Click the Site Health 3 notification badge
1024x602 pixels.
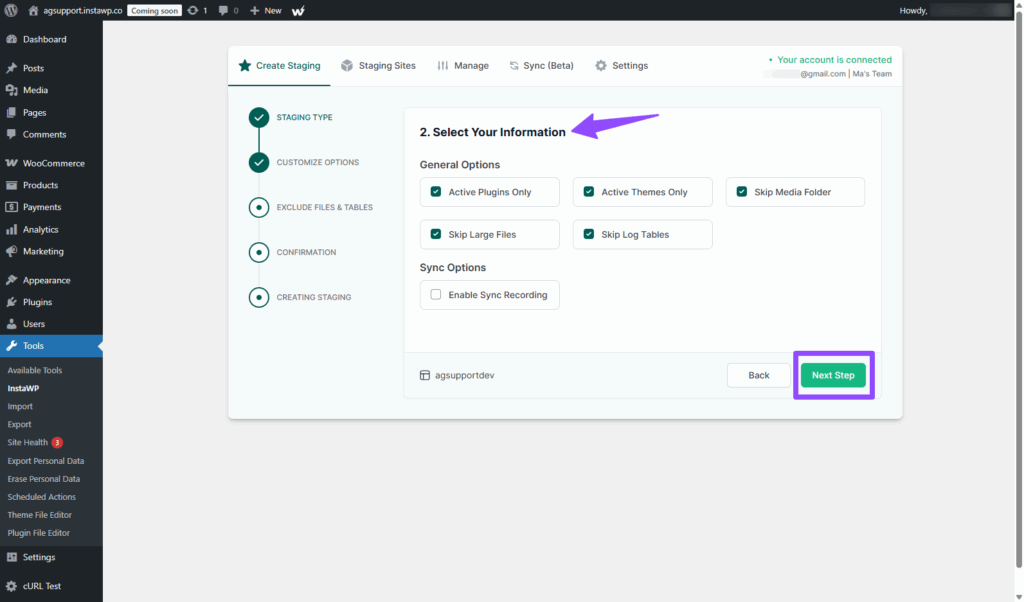pos(57,442)
